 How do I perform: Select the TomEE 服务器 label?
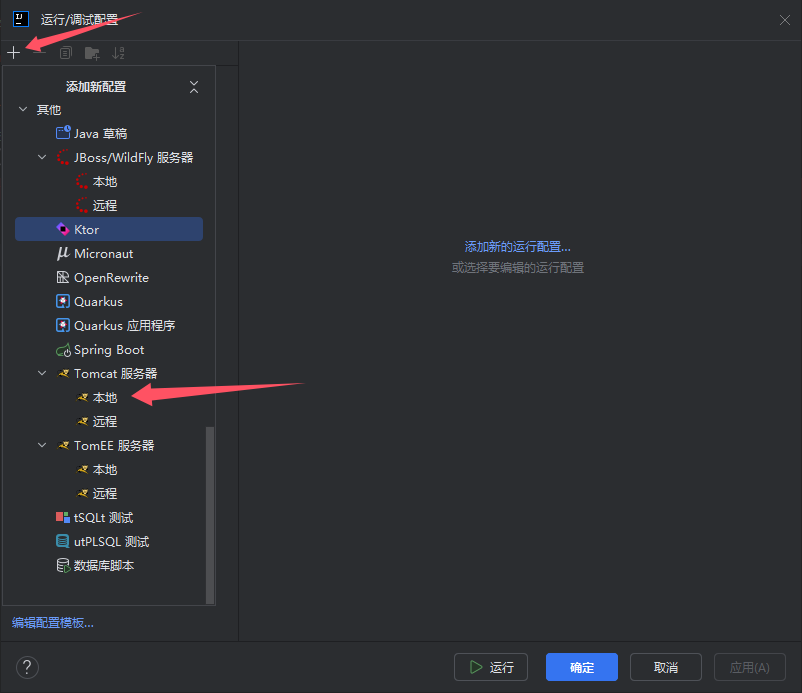[x=114, y=446]
